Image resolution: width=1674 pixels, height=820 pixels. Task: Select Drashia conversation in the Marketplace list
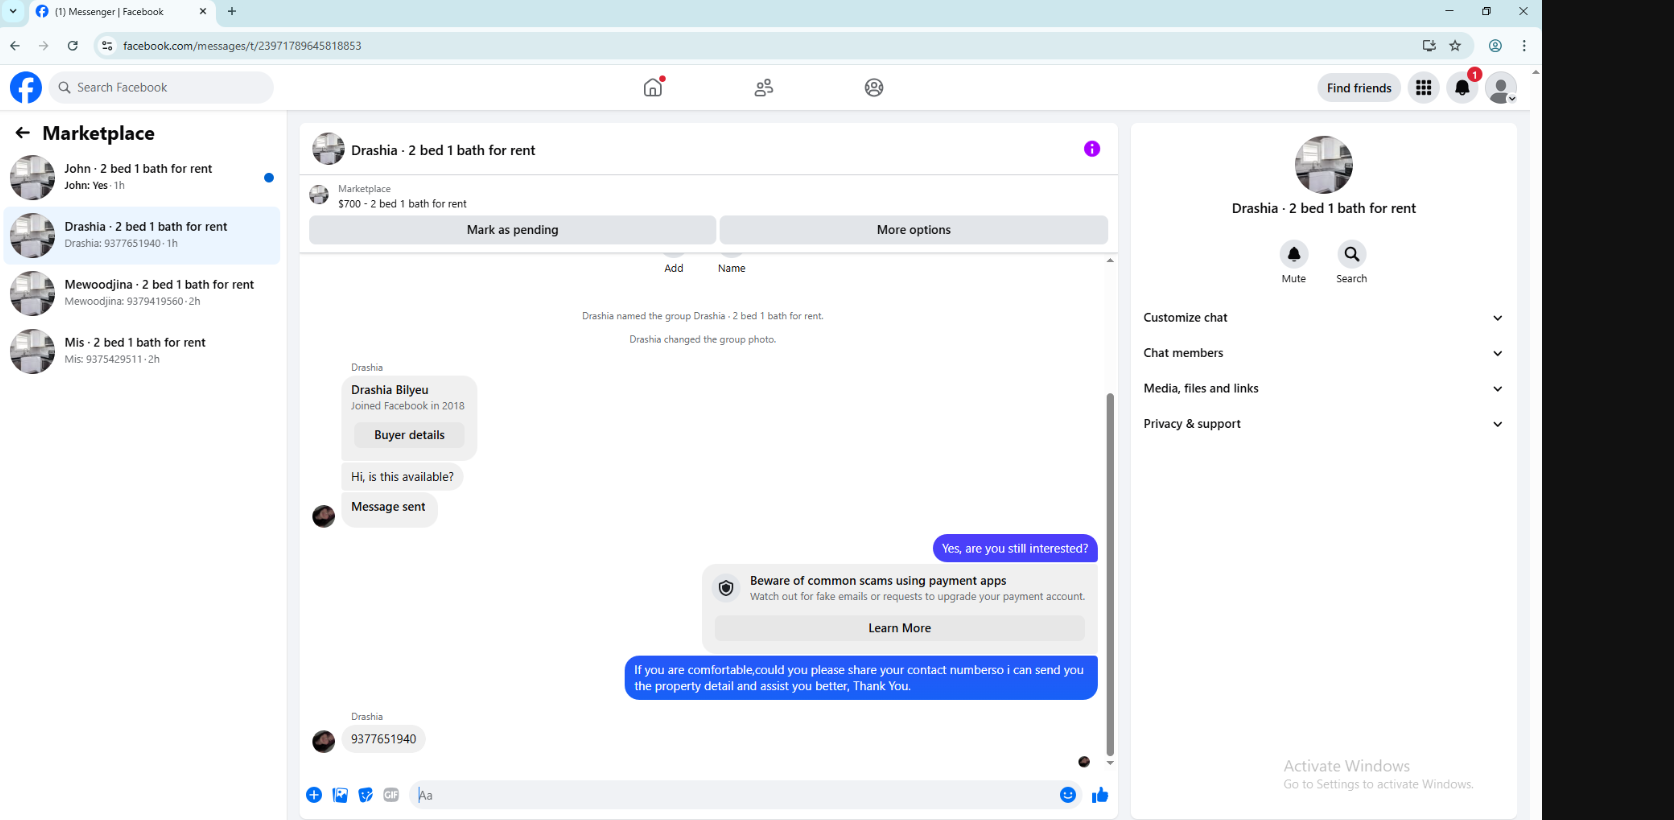143,236
